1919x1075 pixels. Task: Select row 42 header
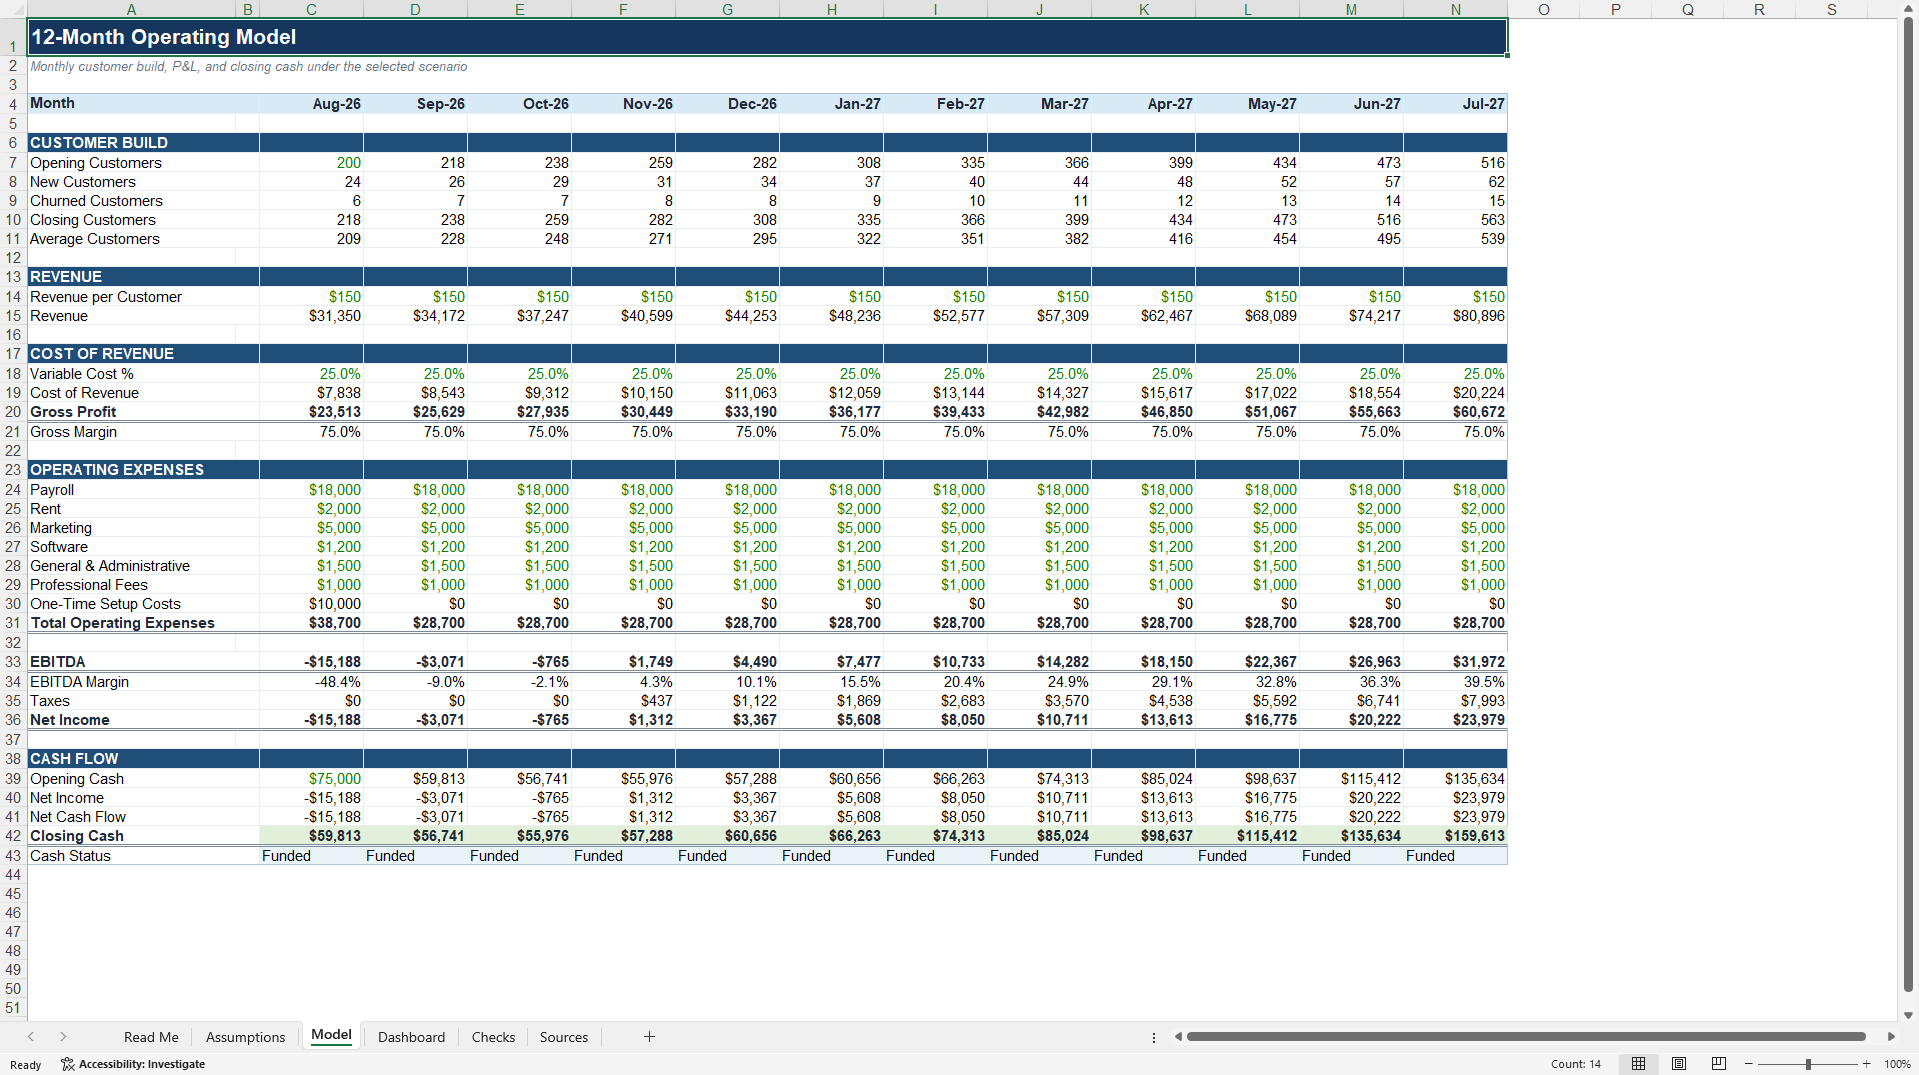(13, 836)
